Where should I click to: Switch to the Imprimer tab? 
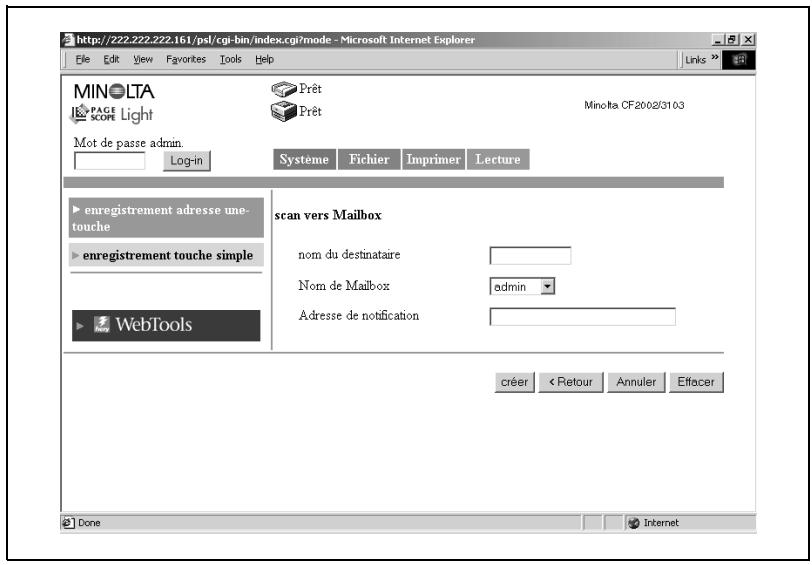[433, 160]
